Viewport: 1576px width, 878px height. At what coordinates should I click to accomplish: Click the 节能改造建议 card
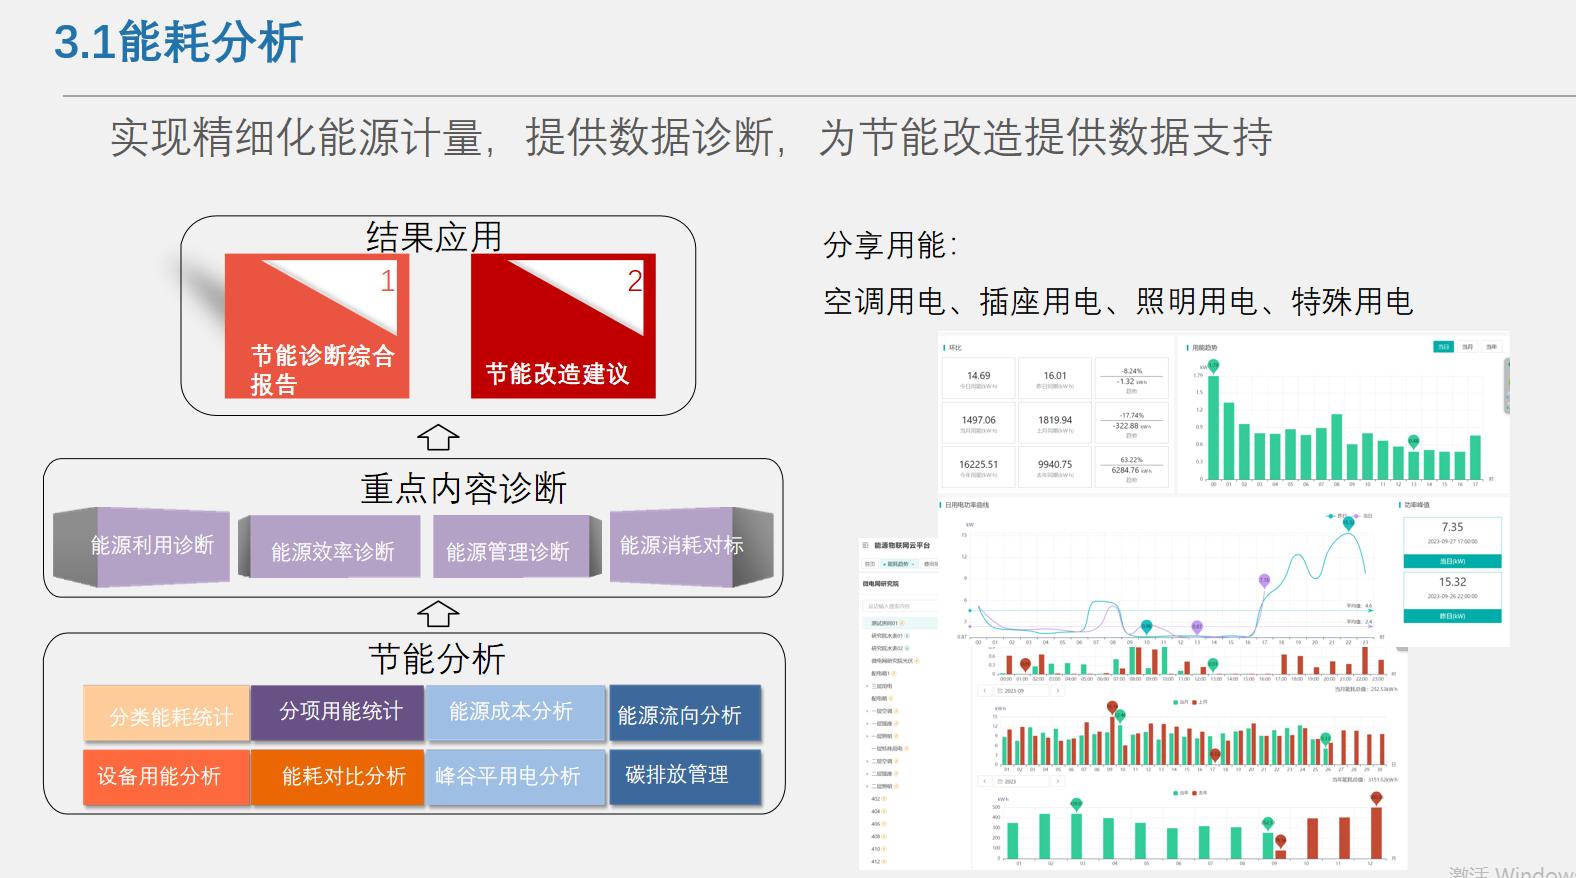[563, 326]
